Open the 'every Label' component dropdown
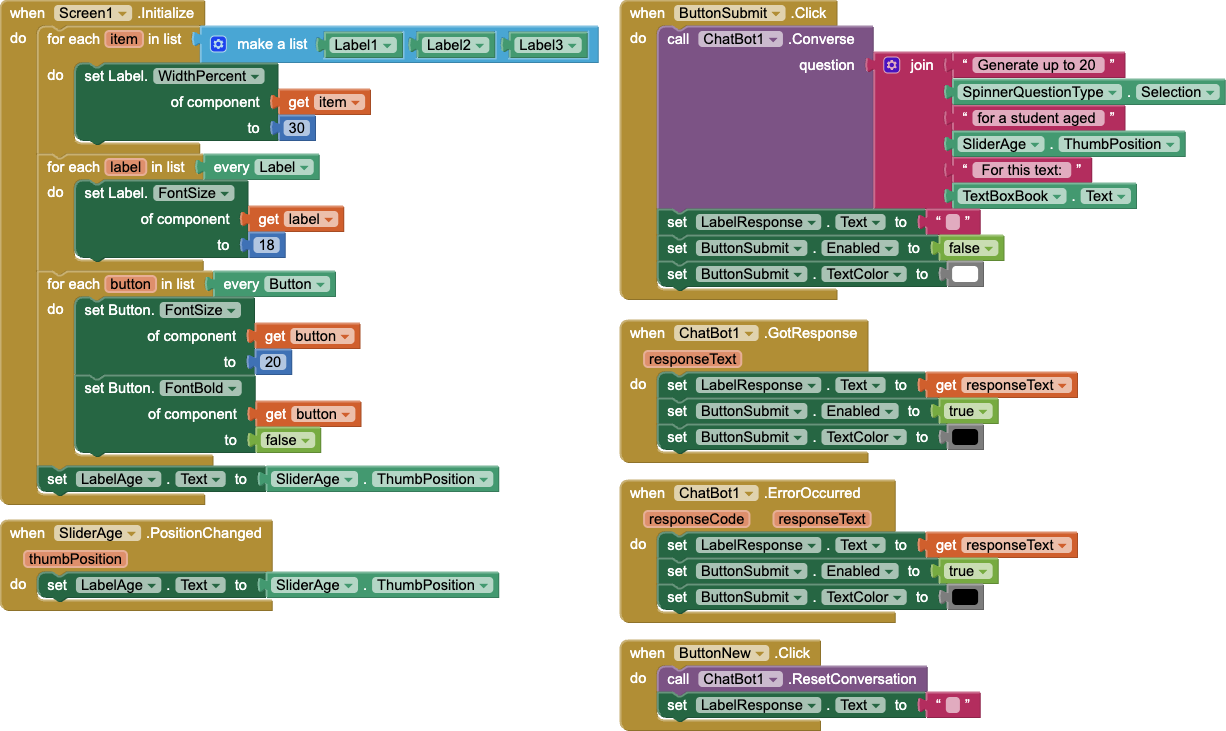 coord(284,167)
